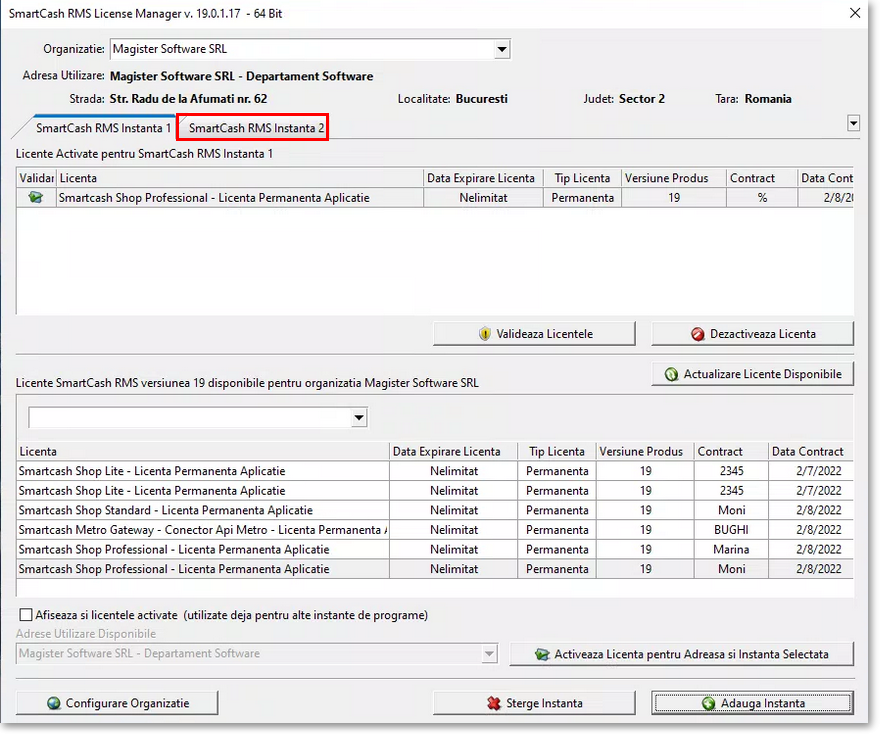Click Versiune Produs header in available licenses table
The height and width of the screenshot is (738, 886).
coord(645,452)
